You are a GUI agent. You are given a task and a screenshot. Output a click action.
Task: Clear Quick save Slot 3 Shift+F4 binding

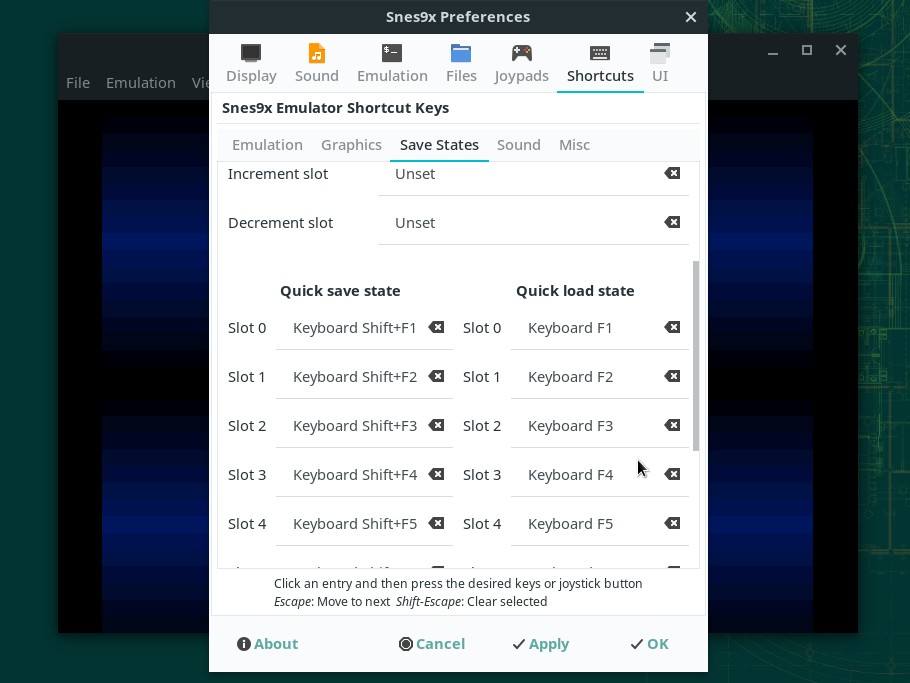coord(436,474)
